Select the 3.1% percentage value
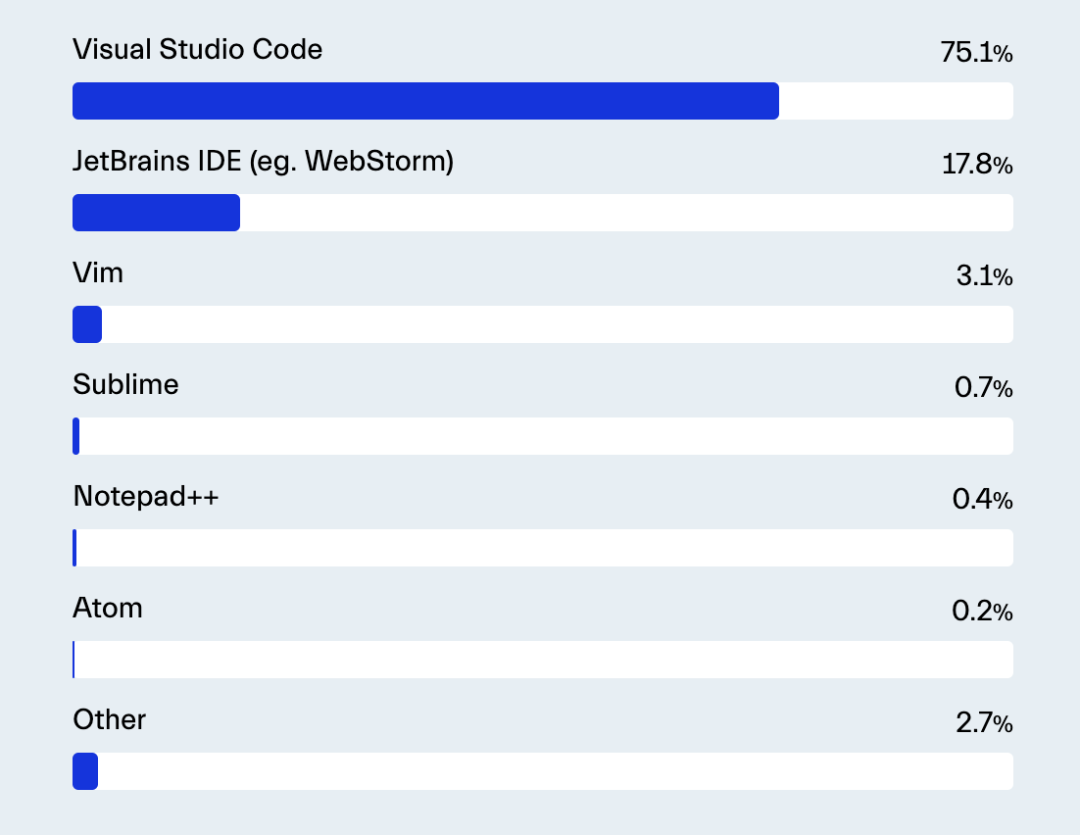This screenshot has height=835, width=1080. coord(984,277)
